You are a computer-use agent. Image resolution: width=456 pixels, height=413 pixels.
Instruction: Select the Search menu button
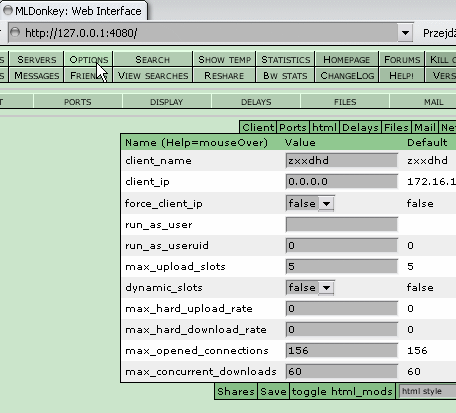click(153, 59)
